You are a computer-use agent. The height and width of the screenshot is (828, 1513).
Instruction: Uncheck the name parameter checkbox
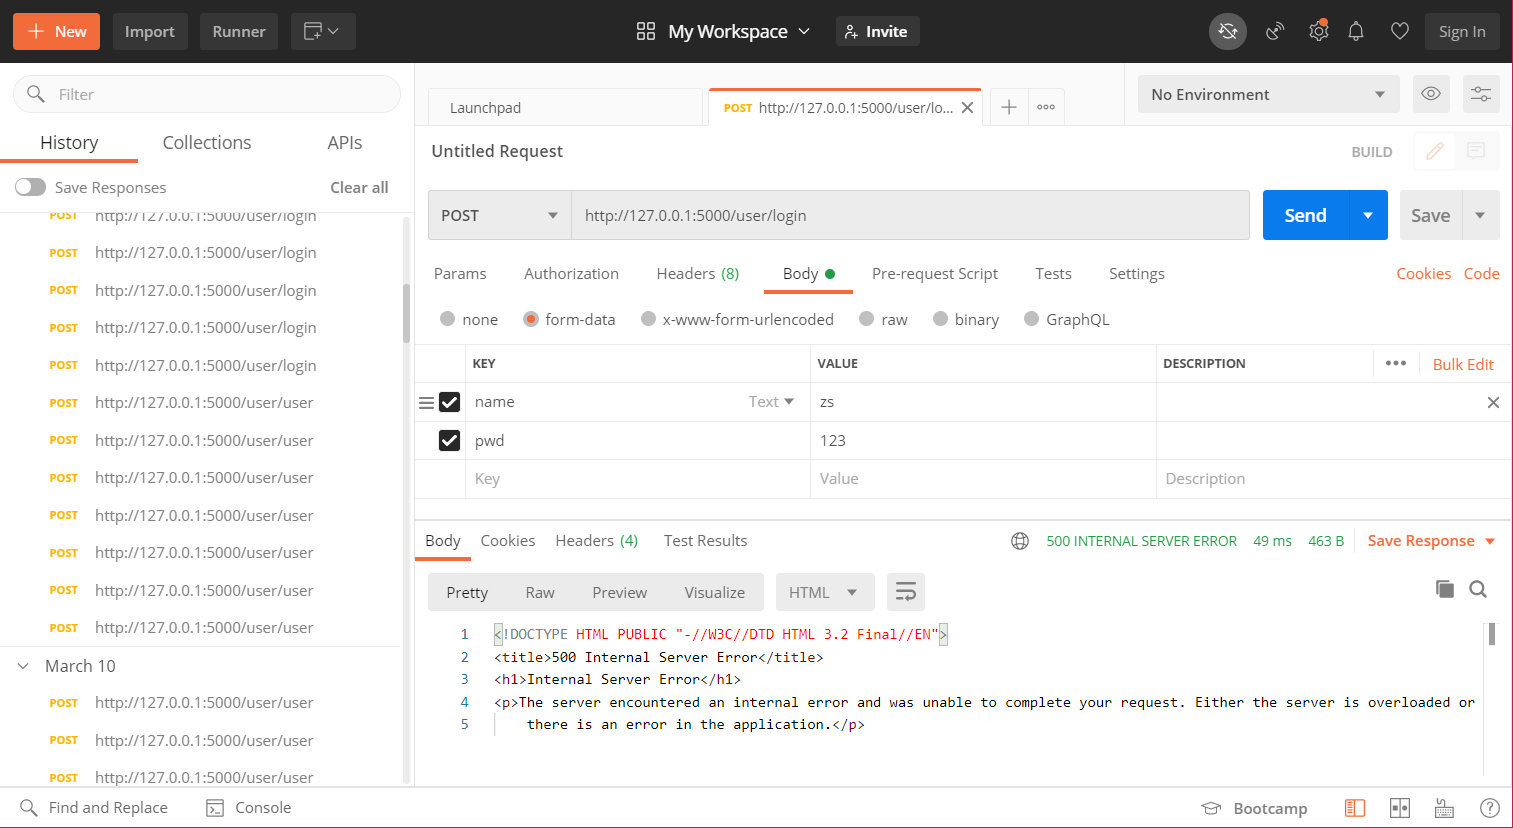point(449,402)
